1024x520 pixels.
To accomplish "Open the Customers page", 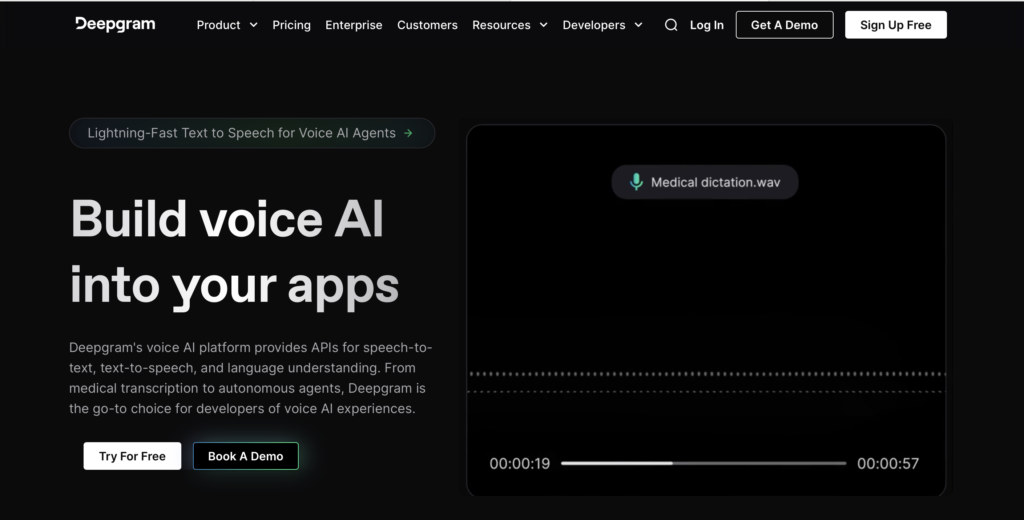I will 427,25.
